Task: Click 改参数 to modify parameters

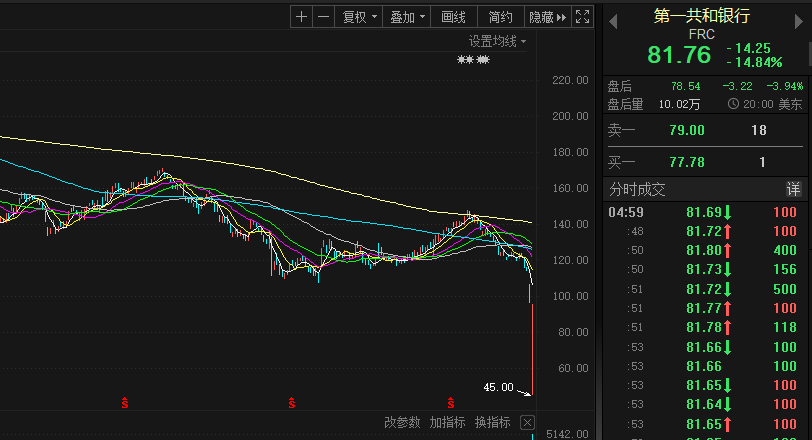Action: (403, 422)
